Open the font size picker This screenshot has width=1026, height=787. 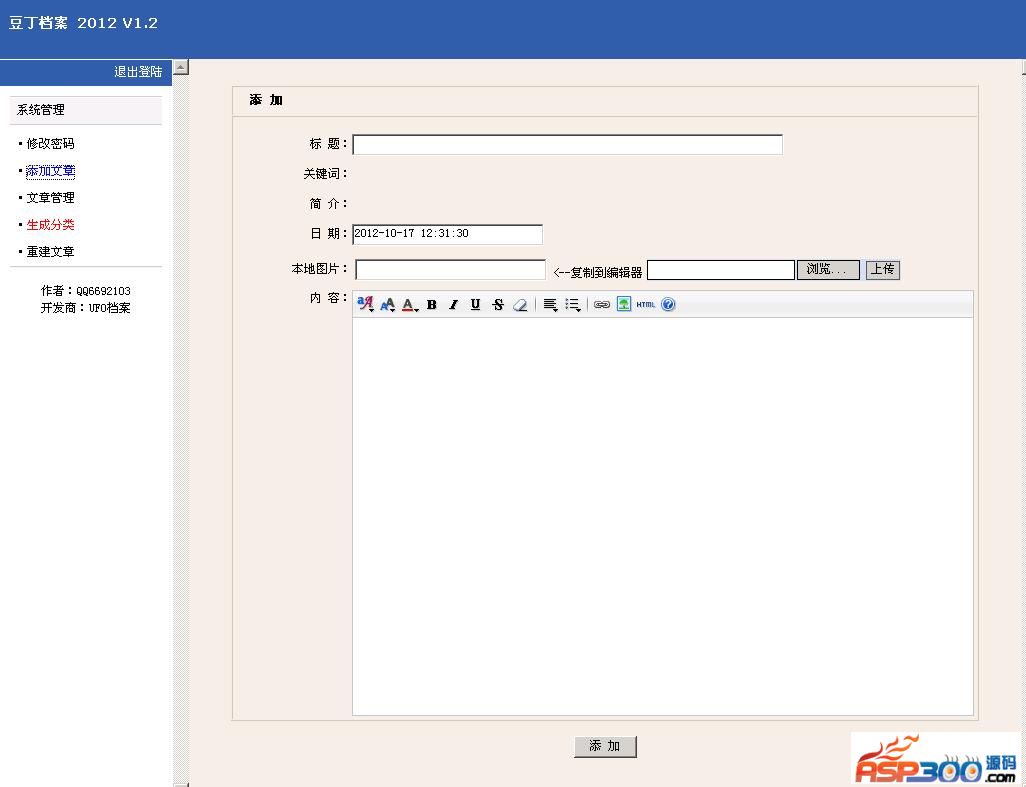point(387,304)
